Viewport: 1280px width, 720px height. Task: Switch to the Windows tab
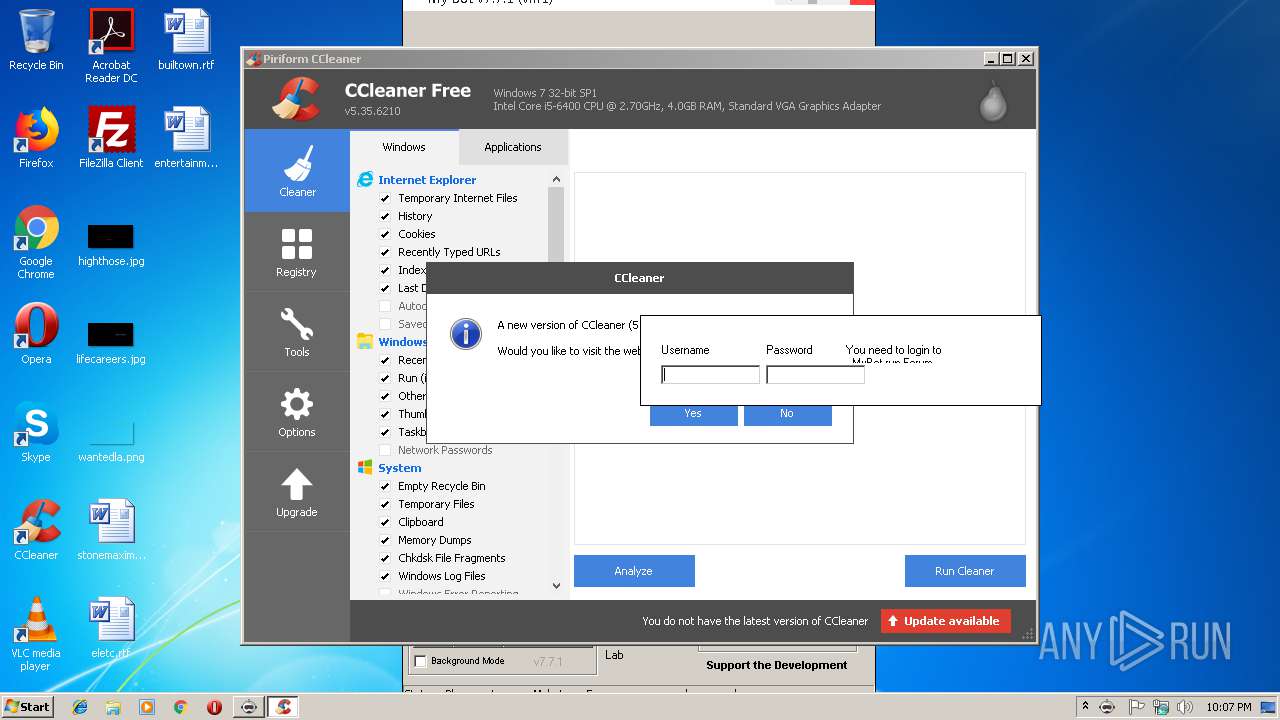(404, 147)
